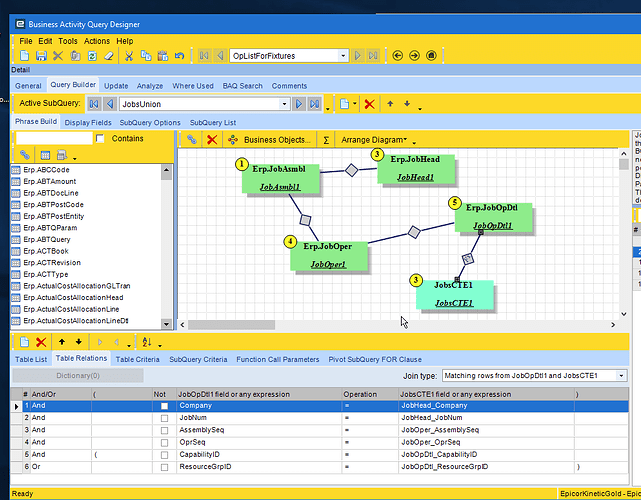The image size is (641, 500).
Task: Move subquery up with arrow icon
Action: click(x=390, y=104)
